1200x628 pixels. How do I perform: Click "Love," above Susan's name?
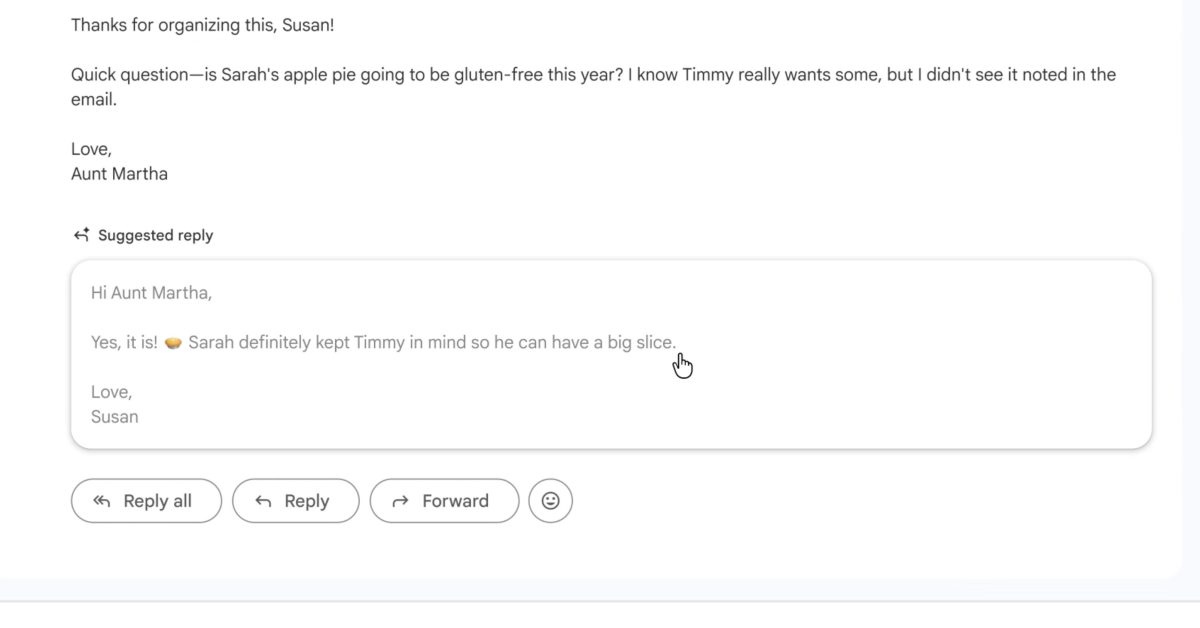point(111,392)
